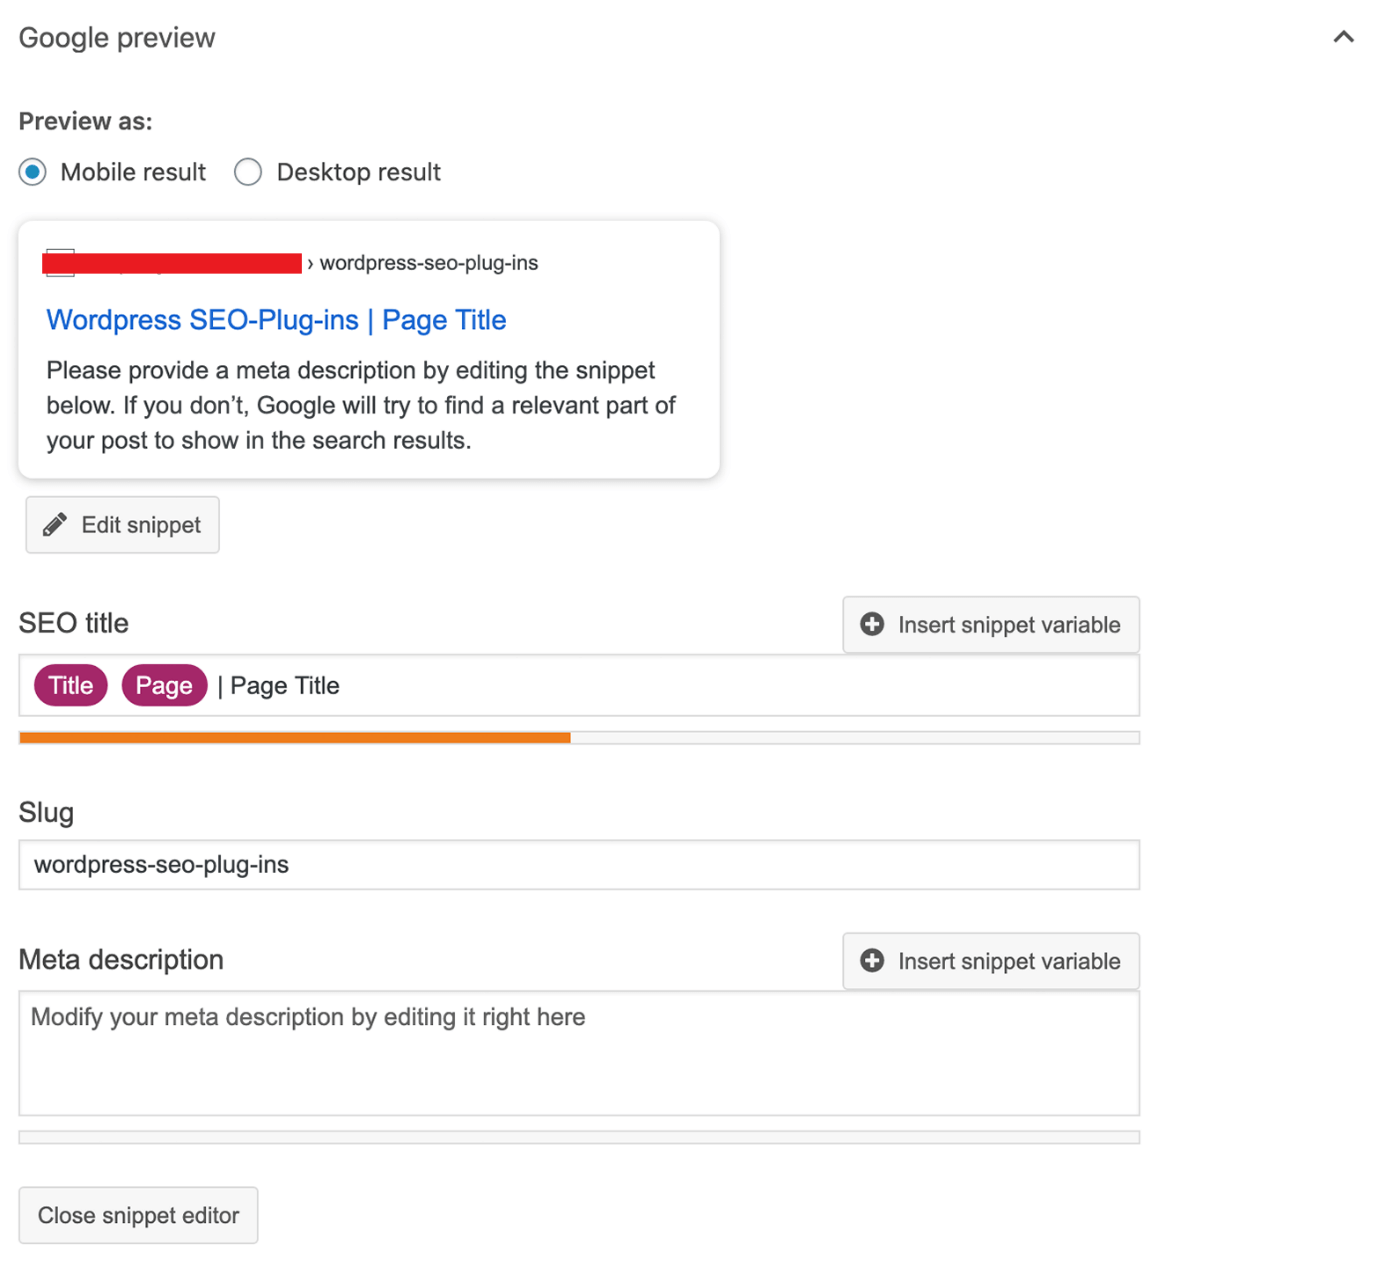1385x1281 pixels.
Task: Click the meta description length bar
Action: pyautogui.click(x=579, y=1138)
